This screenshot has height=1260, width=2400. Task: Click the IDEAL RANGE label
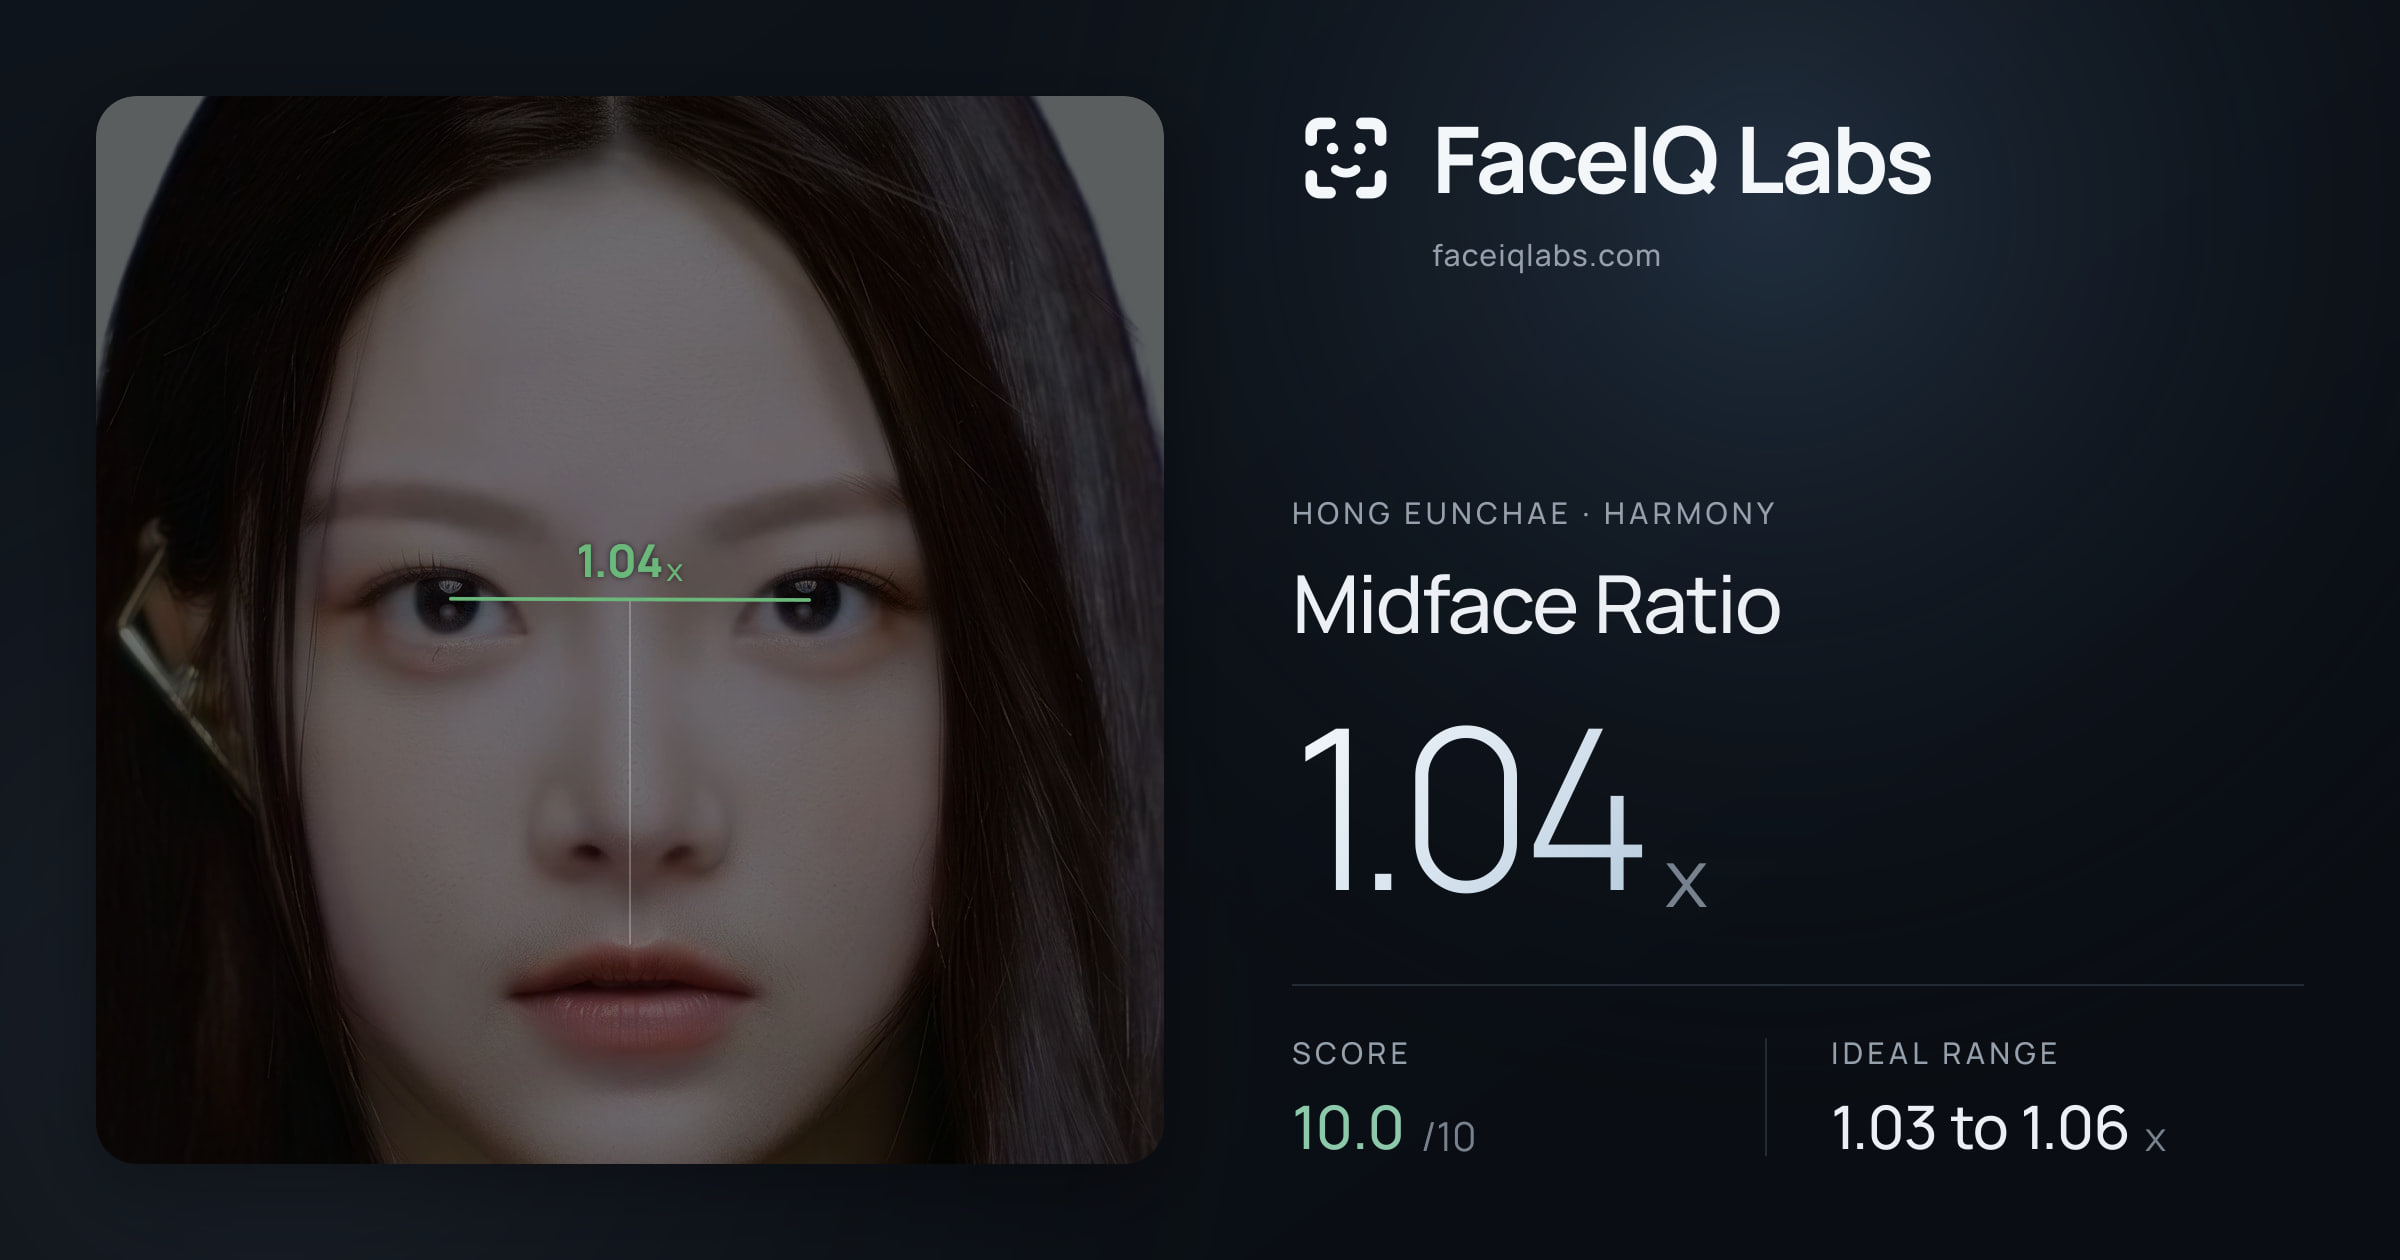pos(1944,1053)
